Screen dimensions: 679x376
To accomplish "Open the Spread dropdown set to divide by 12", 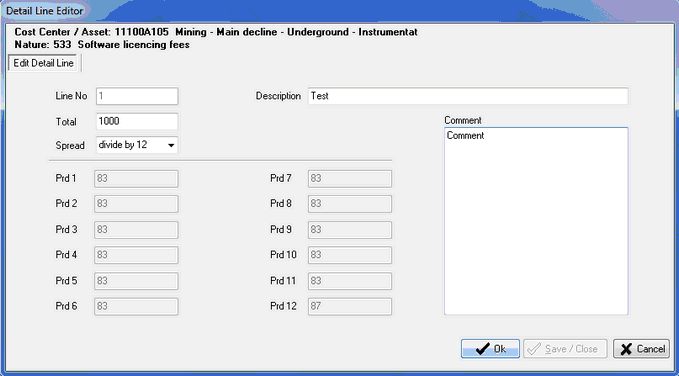I will click(137, 145).
